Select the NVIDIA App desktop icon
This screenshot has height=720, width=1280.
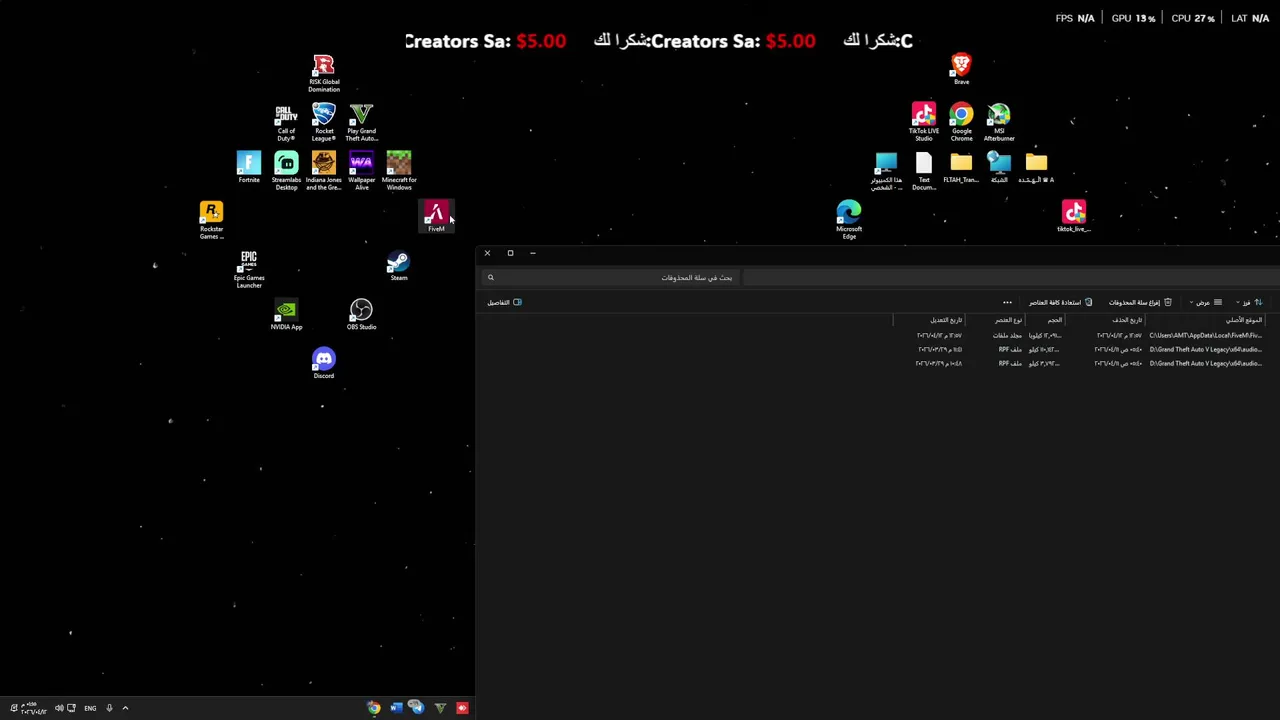pos(286,315)
